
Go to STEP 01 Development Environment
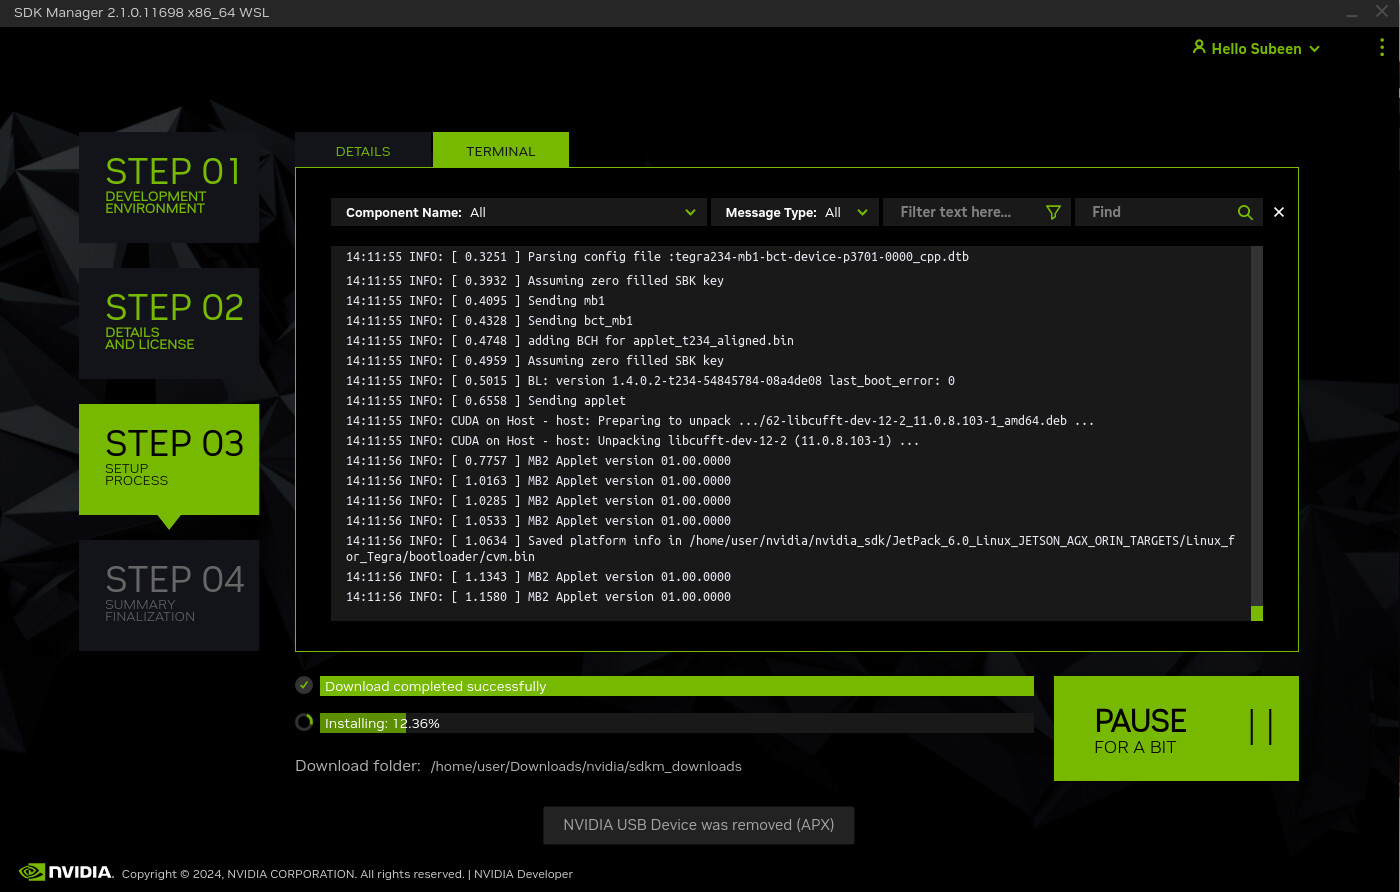(169, 187)
